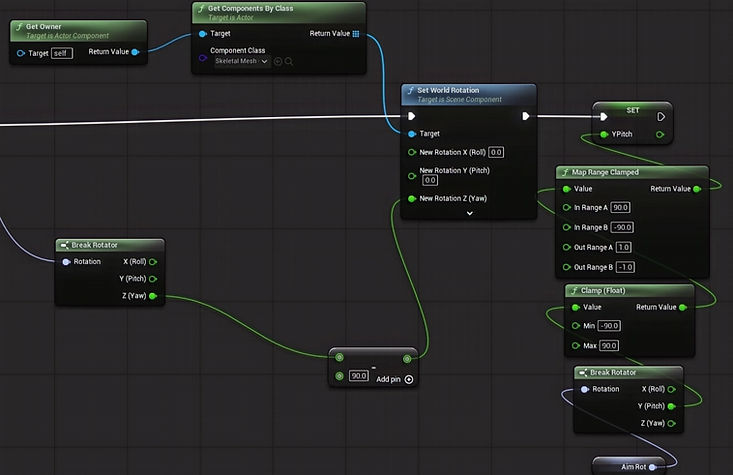This screenshot has width=733, height=475.
Task: Click the New Rotation Y (Pitch) value field
Action: tap(430, 180)
